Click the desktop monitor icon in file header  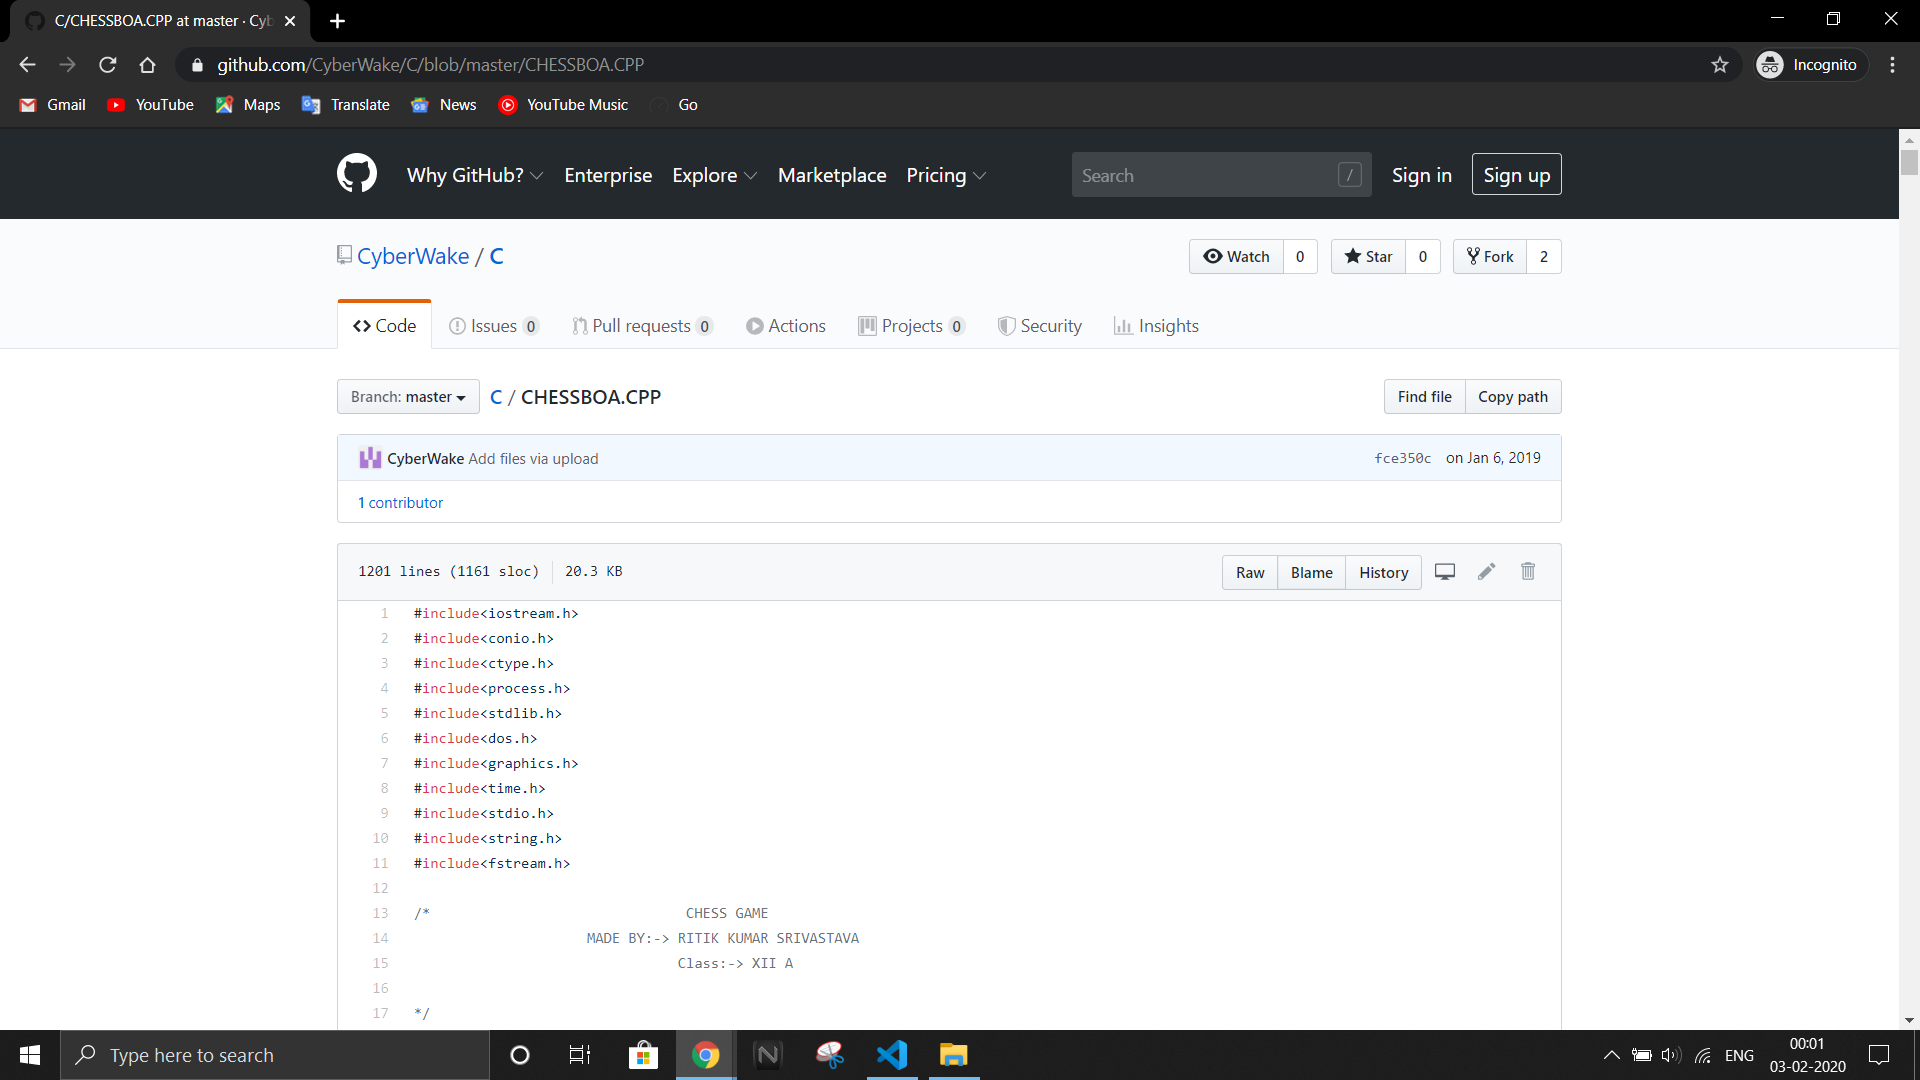[x=1445, y=572]
